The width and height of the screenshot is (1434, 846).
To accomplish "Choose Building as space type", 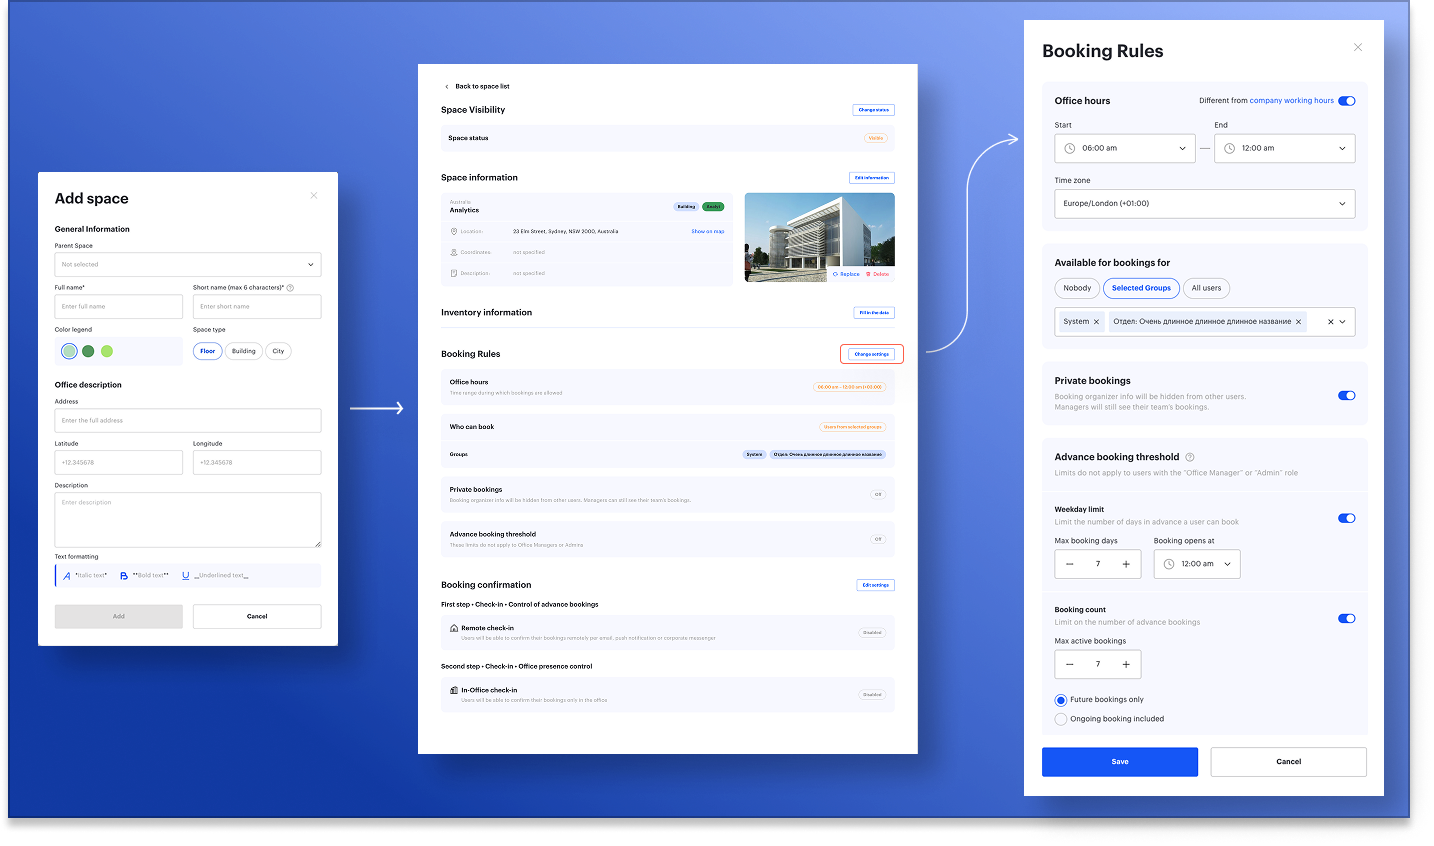I will coord(243,351).
